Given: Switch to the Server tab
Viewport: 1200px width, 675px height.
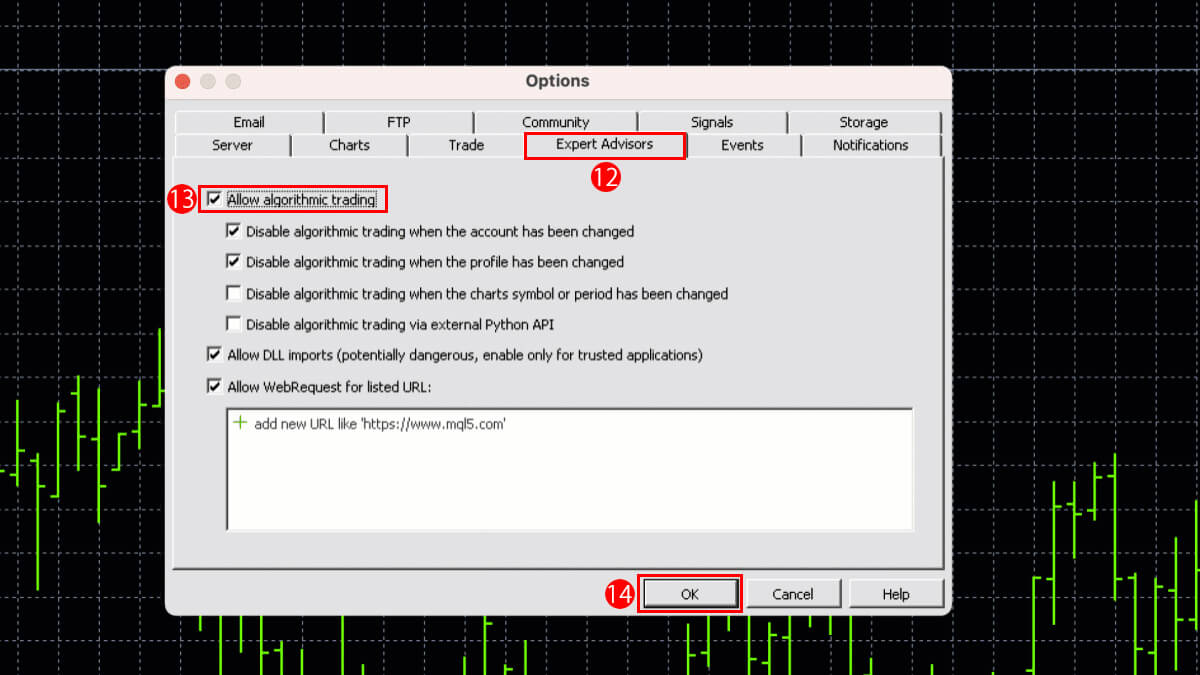Looking at the screenshot, I should coord(232,145).
